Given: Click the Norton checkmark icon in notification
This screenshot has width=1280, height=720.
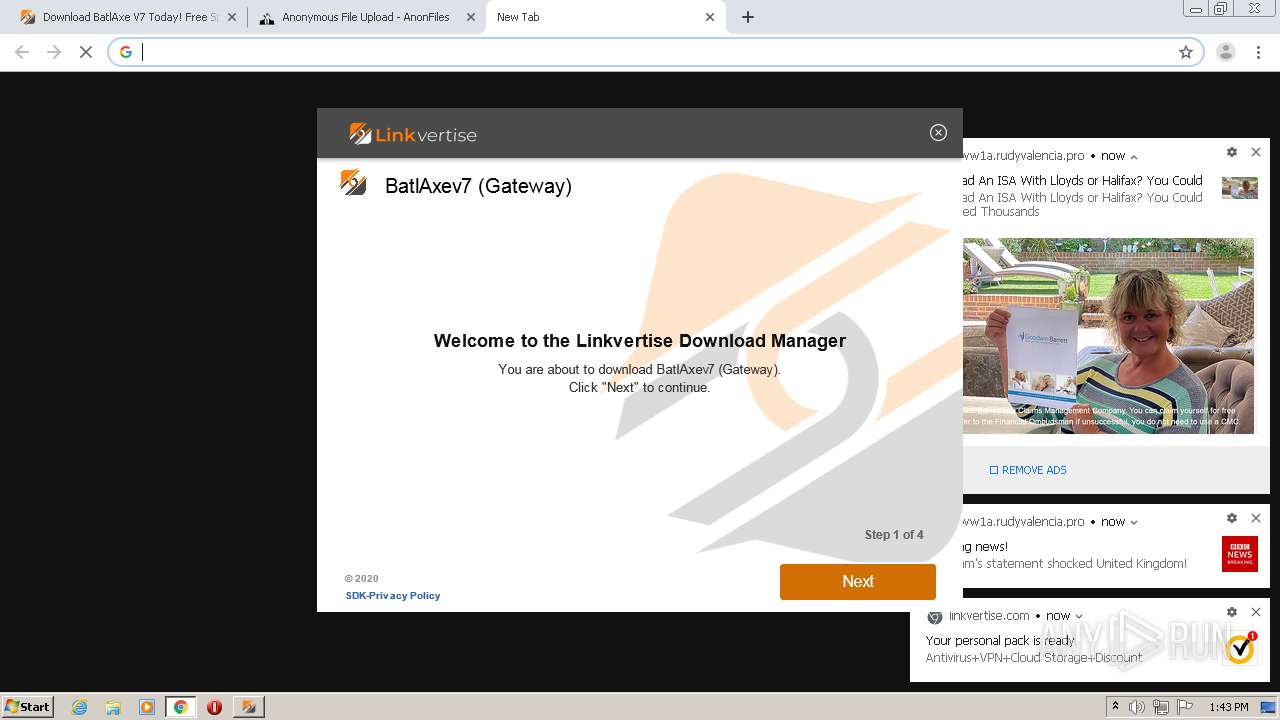Looking at the screenshot, I should tap(1240, 648).
